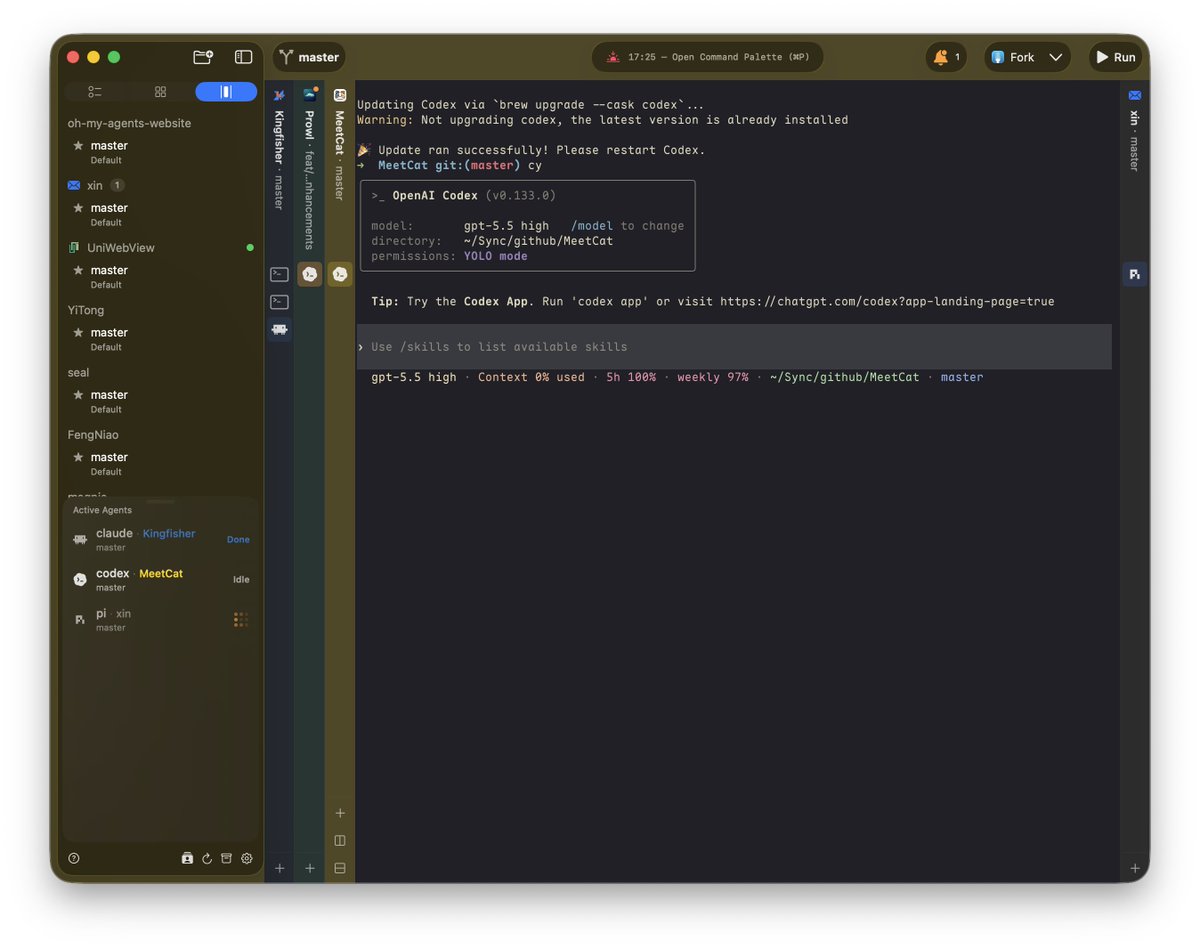Add new tab in Prowl column
The image size is (1200, 949).
[x=310, y=868]
